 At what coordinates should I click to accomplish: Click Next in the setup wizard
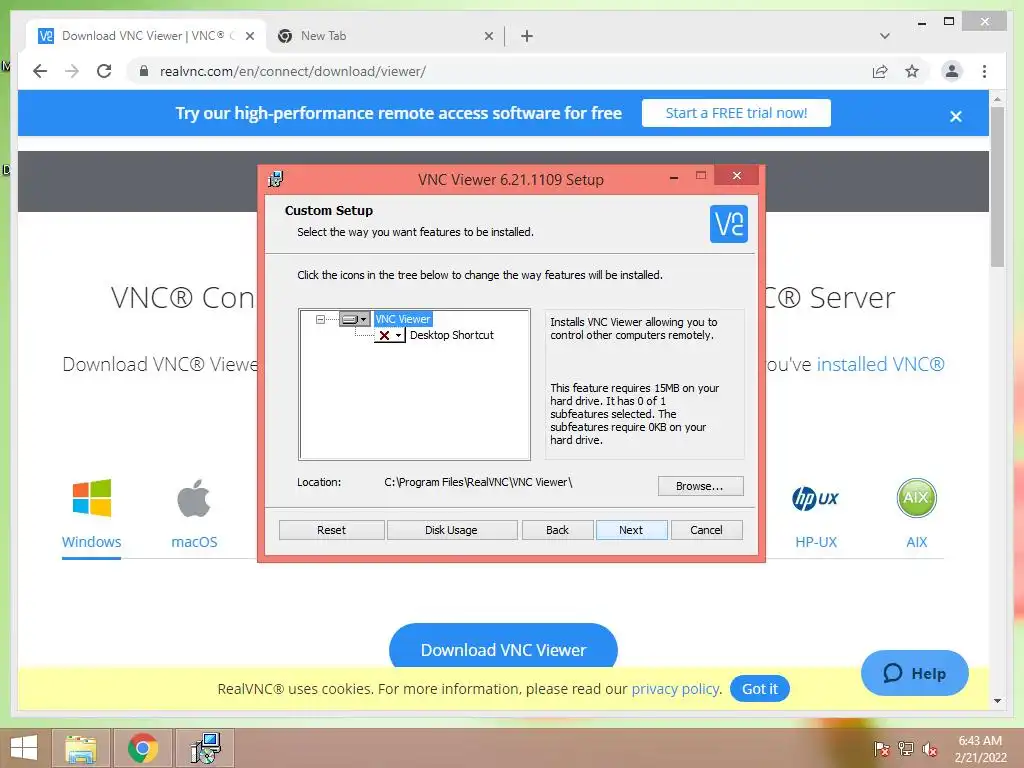631,530
